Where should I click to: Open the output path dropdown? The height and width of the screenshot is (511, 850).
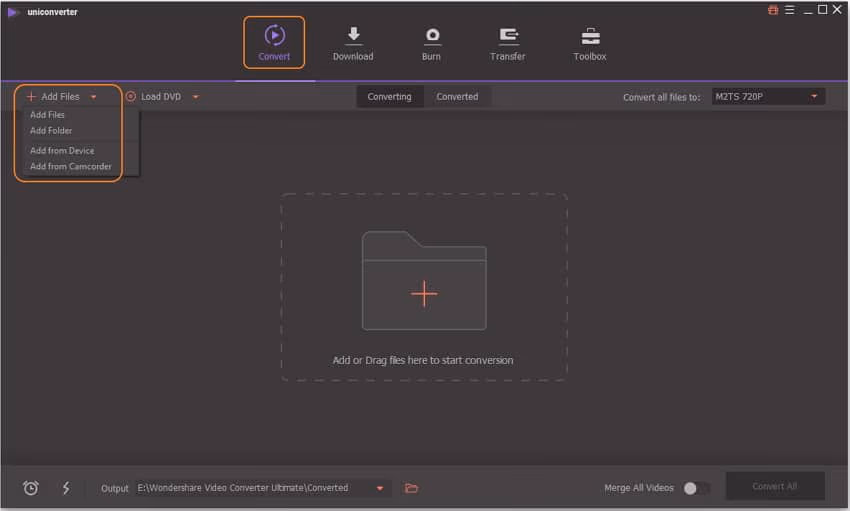380,488
